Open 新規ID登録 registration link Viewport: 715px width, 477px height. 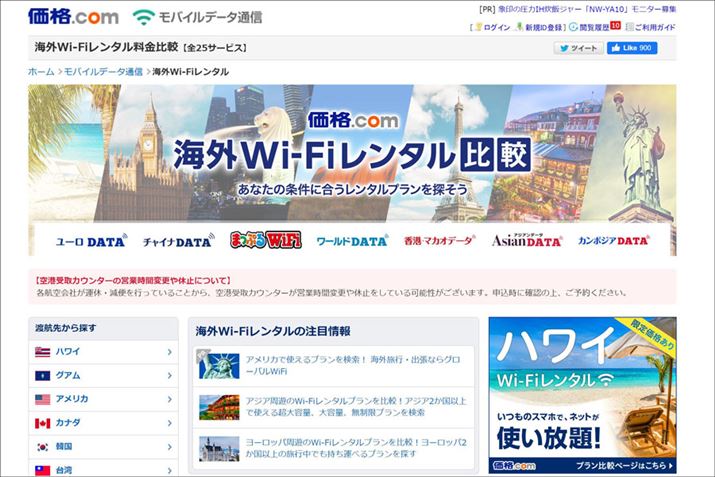click(x=543, y=27)
